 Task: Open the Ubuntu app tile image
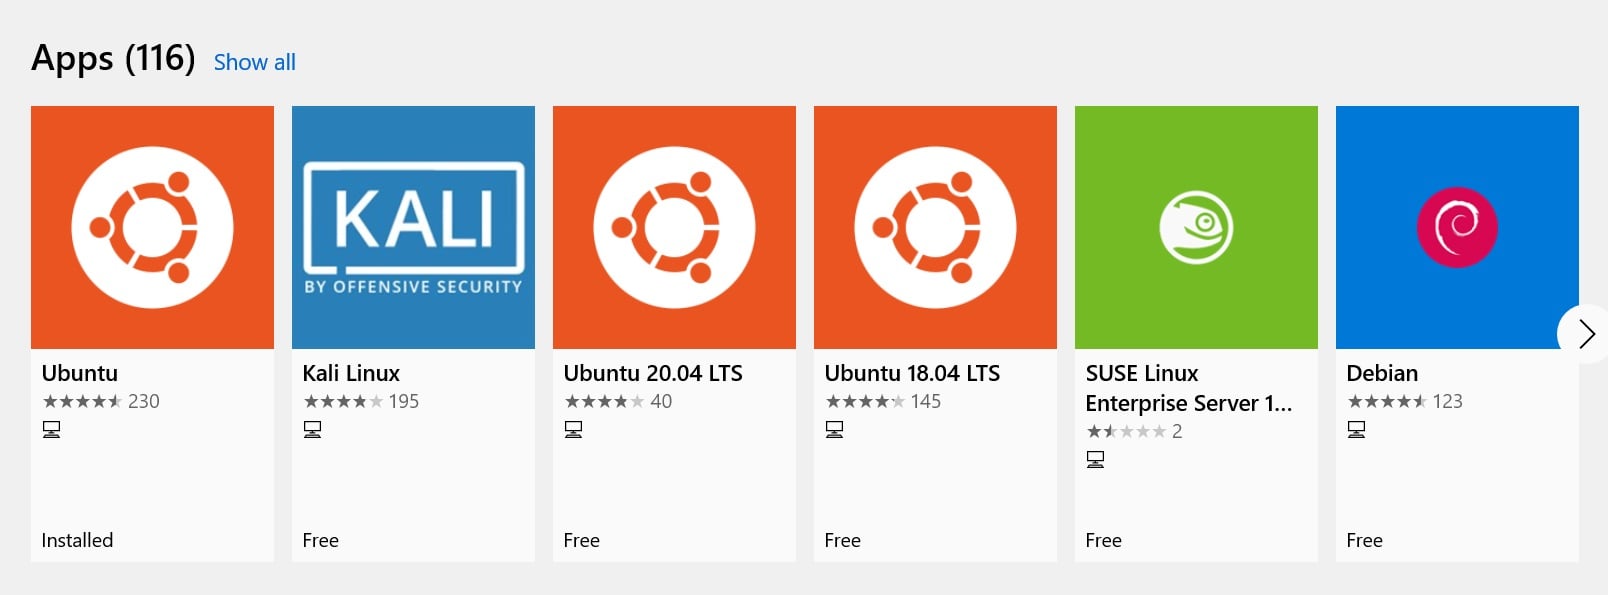coord(152,227)
